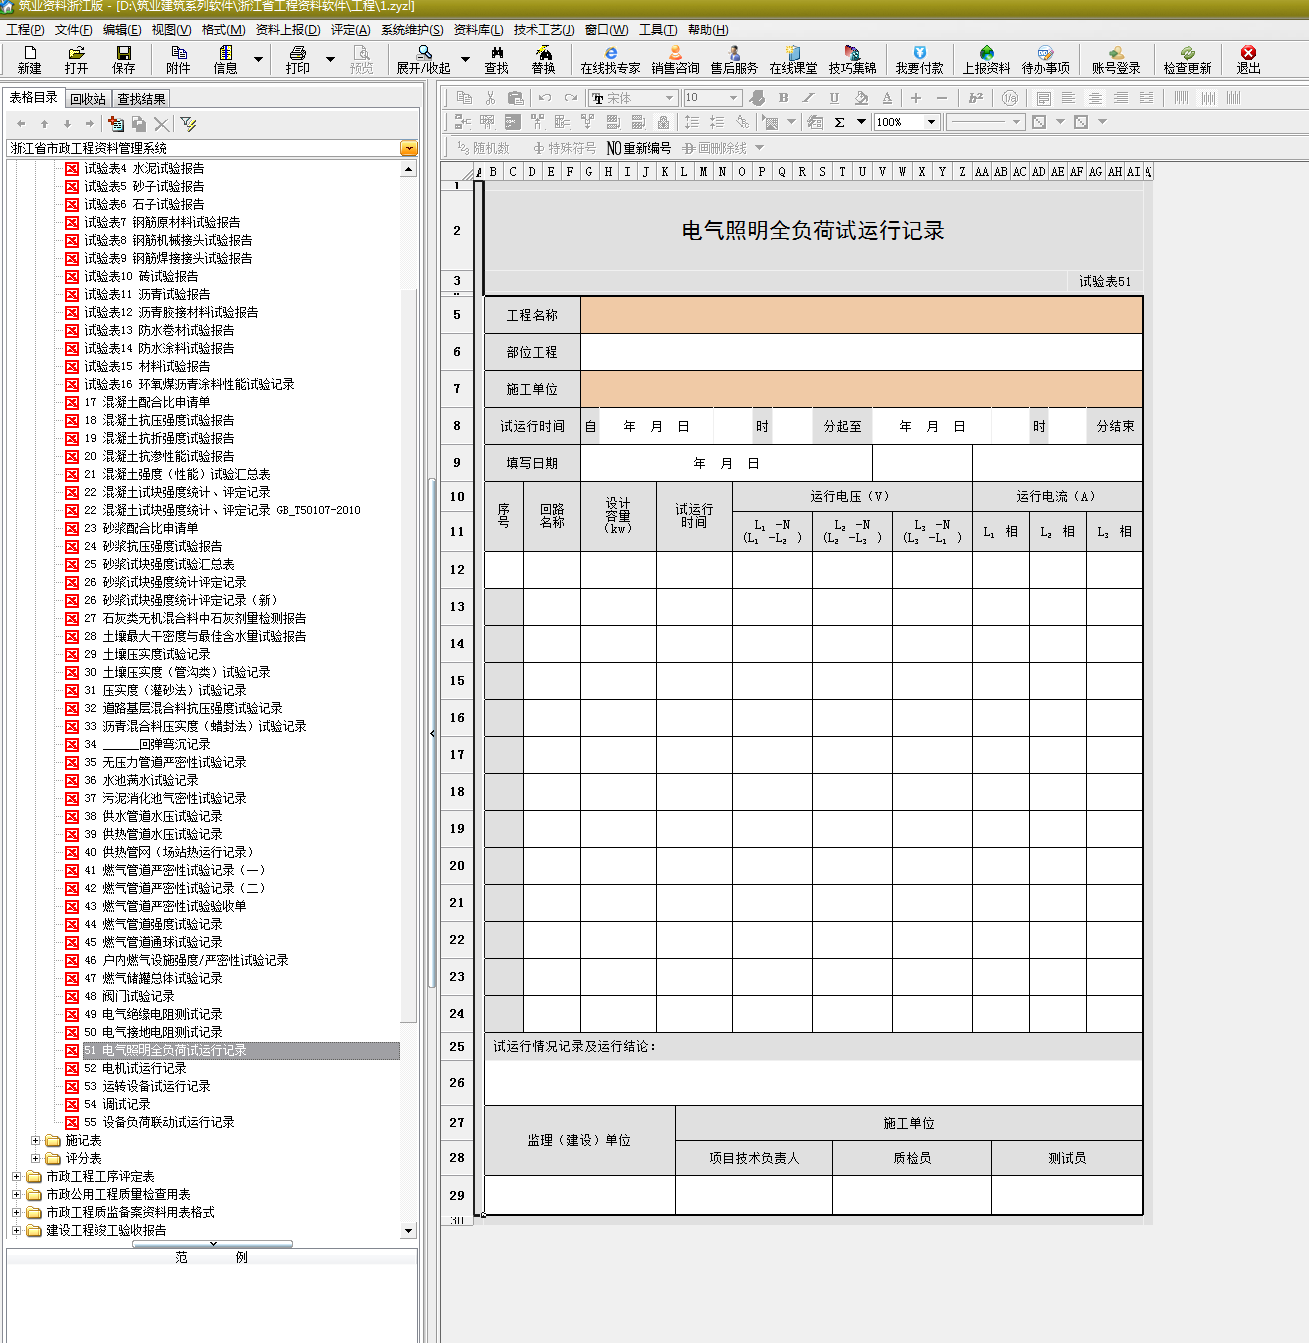Click the 展开/收起 toolbar icon
This screenshot has width=1309, height=1343.
point(424,59)
